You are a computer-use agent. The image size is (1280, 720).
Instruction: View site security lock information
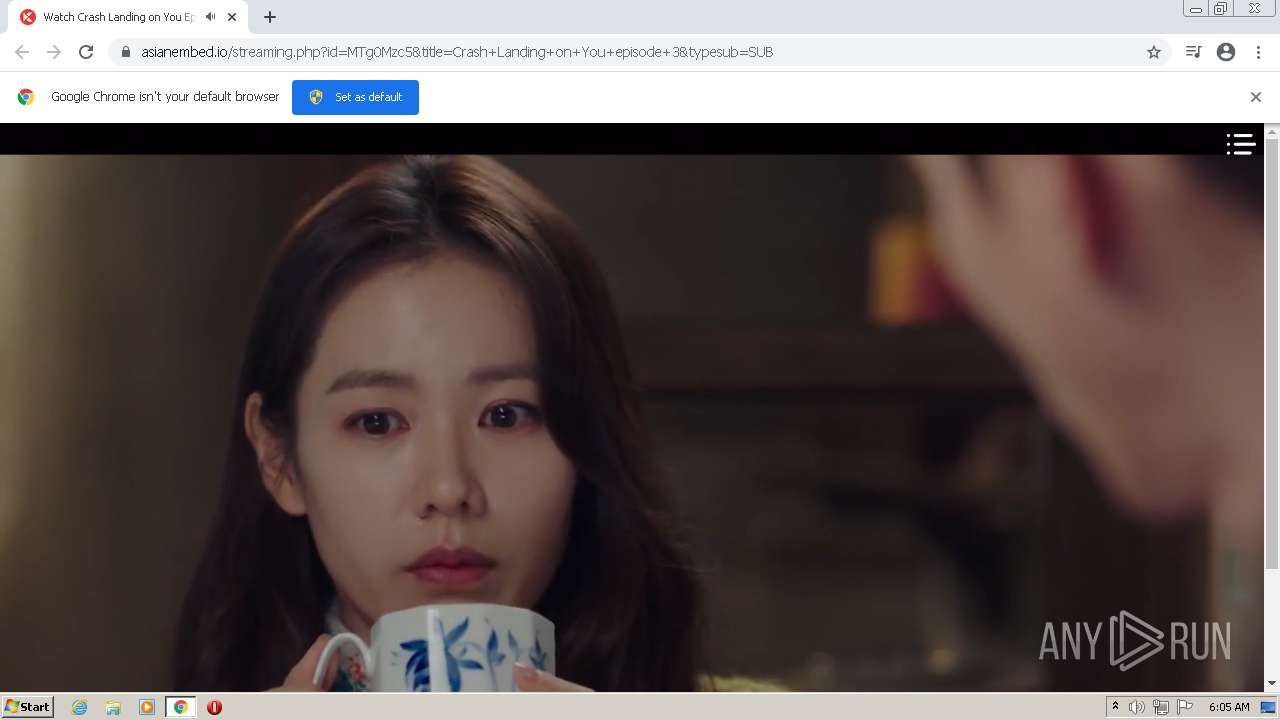(126, 52)
